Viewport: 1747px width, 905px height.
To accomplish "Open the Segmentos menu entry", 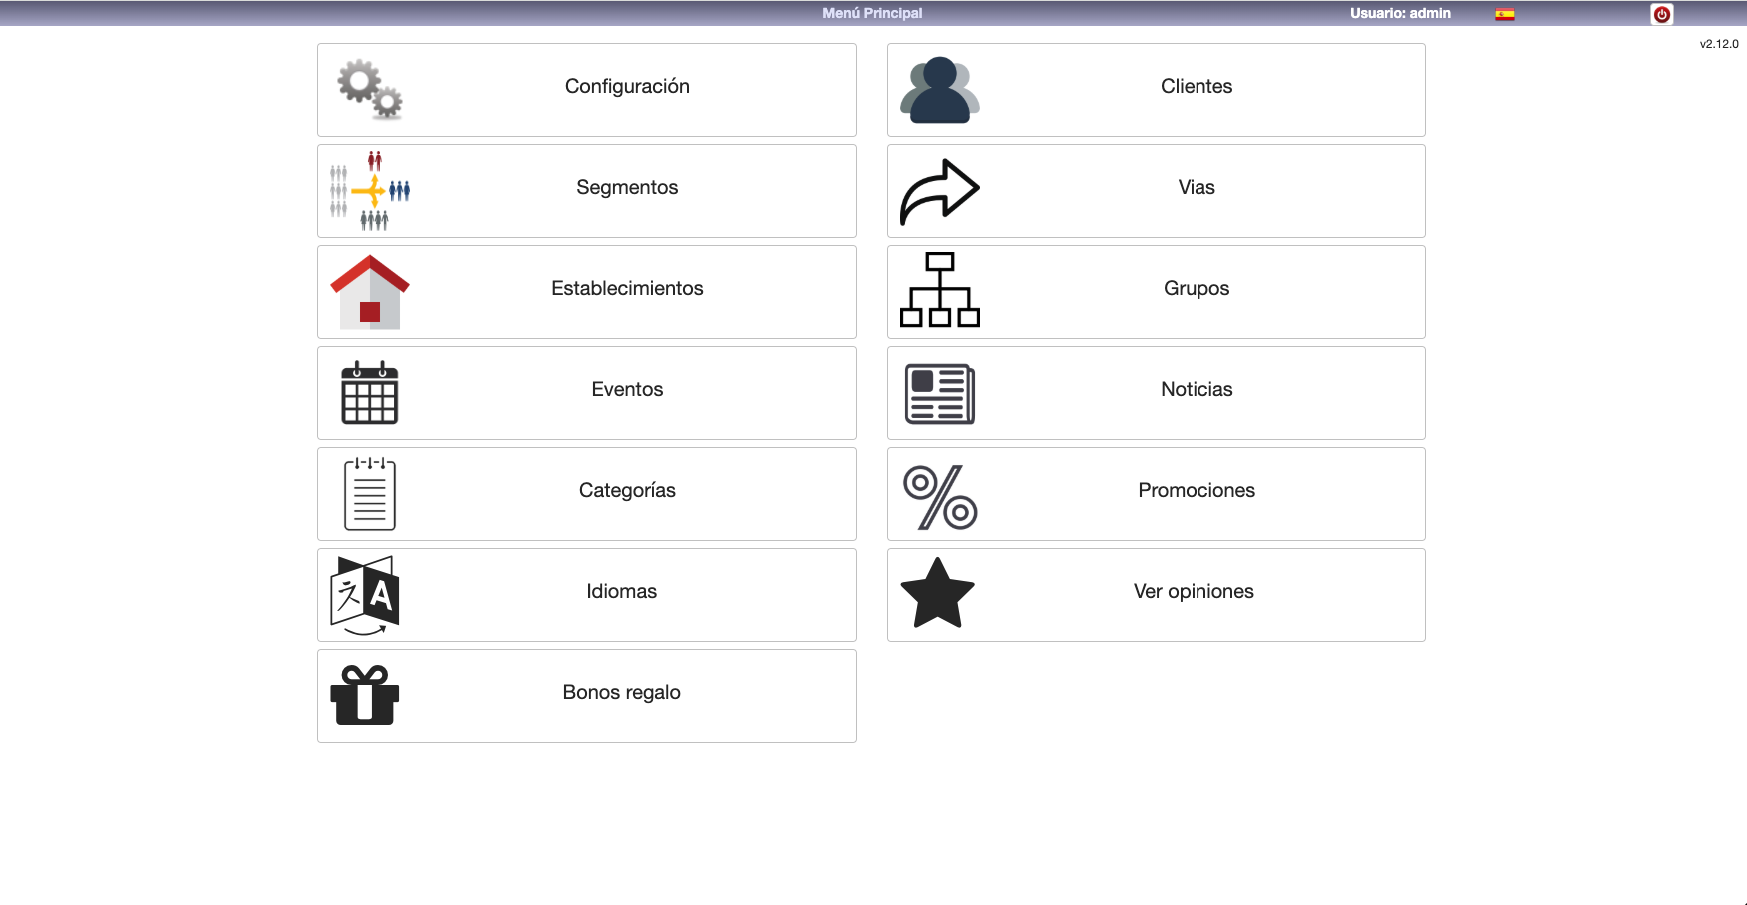I will point(627,188).
